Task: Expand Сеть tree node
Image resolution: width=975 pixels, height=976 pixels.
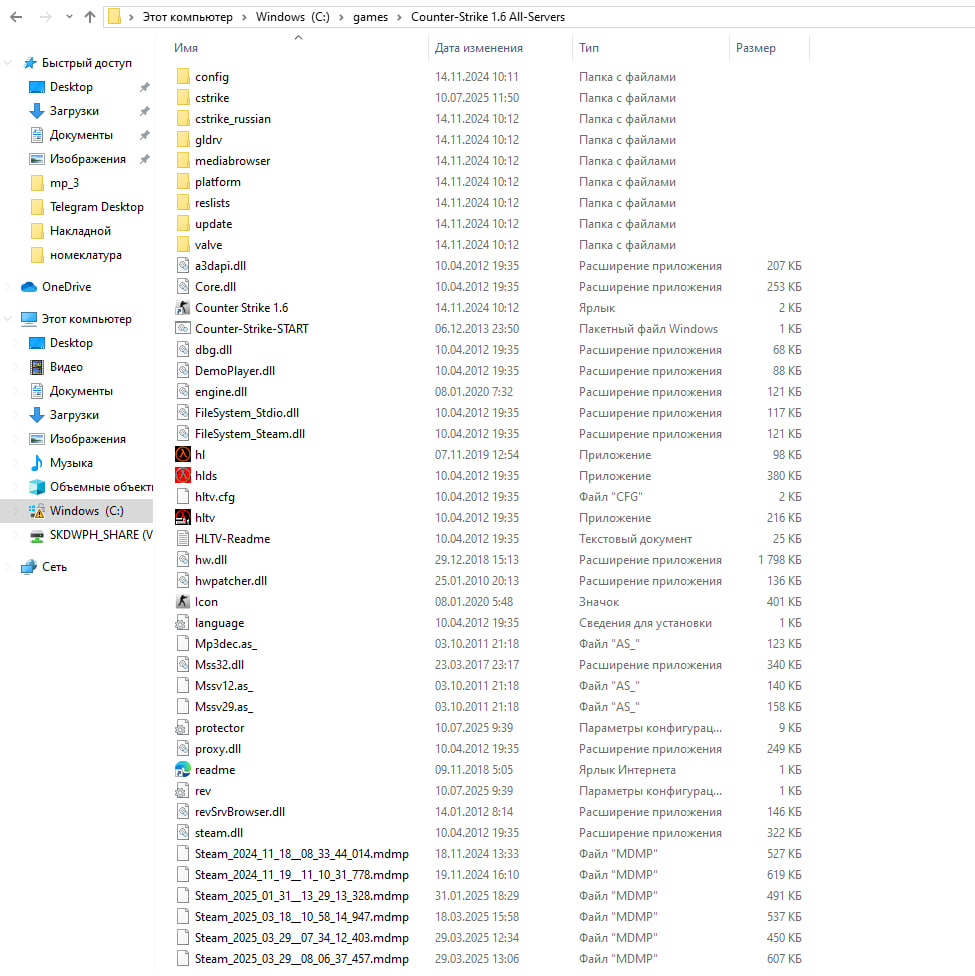Action: pos(8,567)
